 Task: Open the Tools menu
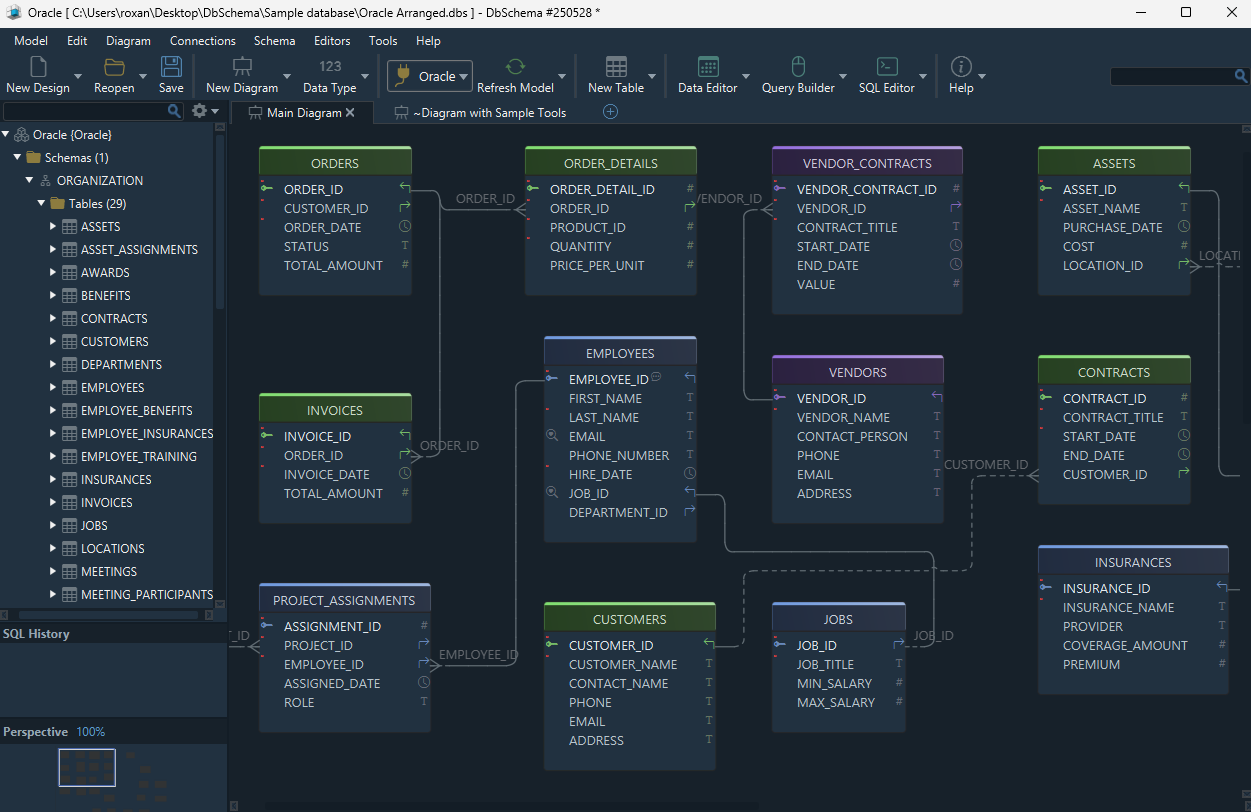tap(383, 41)
